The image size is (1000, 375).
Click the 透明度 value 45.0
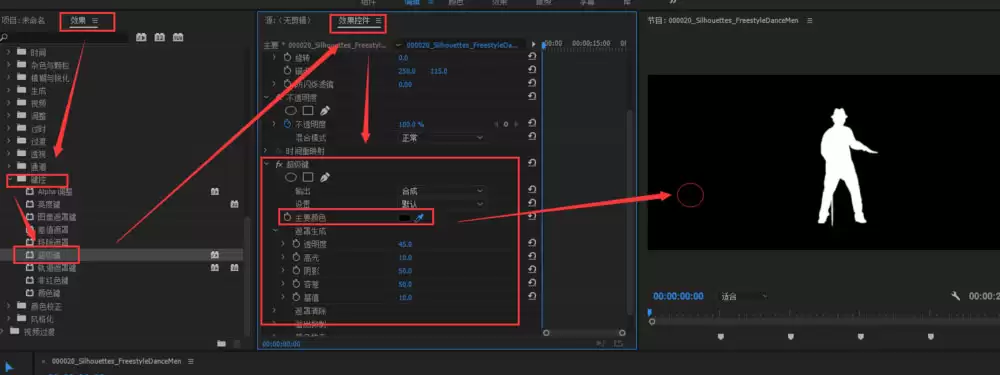[405, 244]
